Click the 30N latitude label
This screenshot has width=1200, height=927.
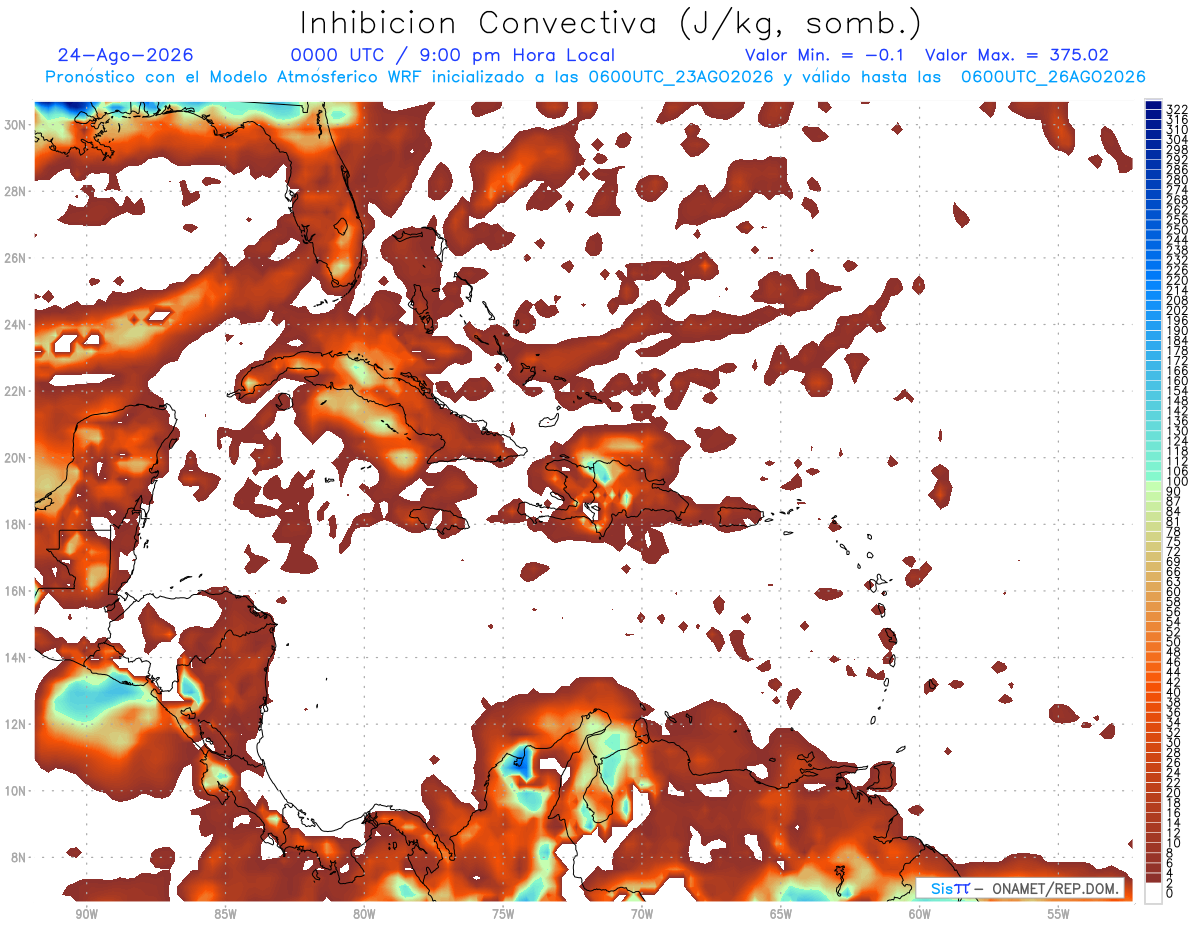point(15,124)
